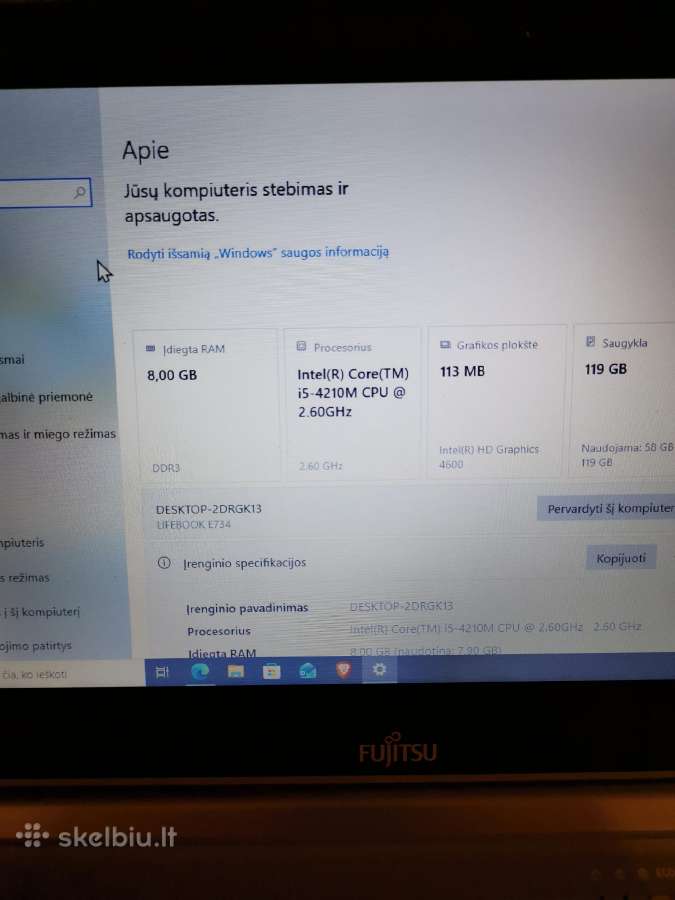This screenshot has width=675, height=900.
Task: Click the Intel(R) HD Graphics 4600 text
Action: pos(488,456)
